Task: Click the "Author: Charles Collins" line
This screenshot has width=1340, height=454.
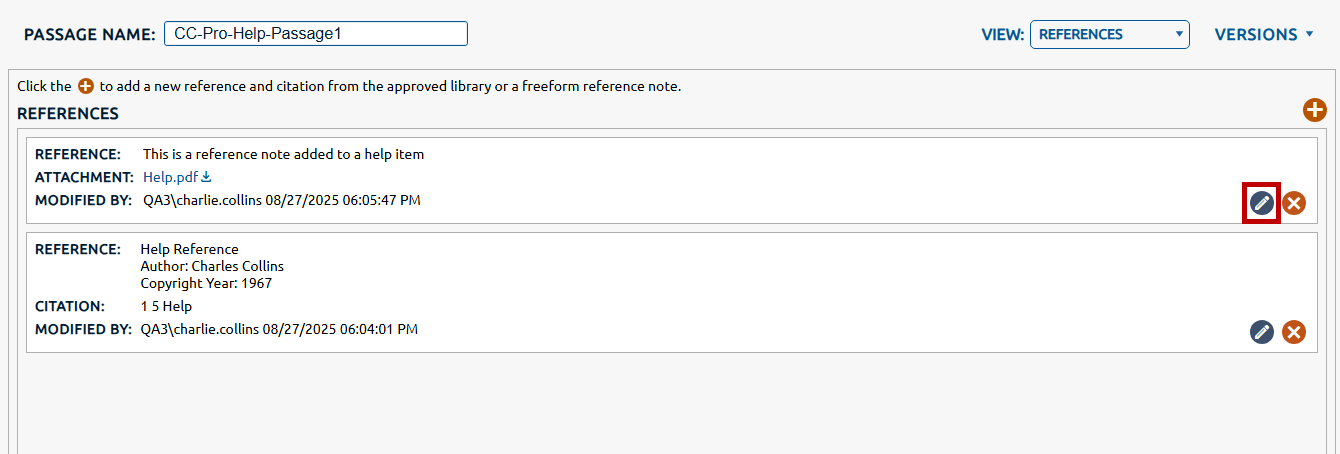Action: click(212, 266)
